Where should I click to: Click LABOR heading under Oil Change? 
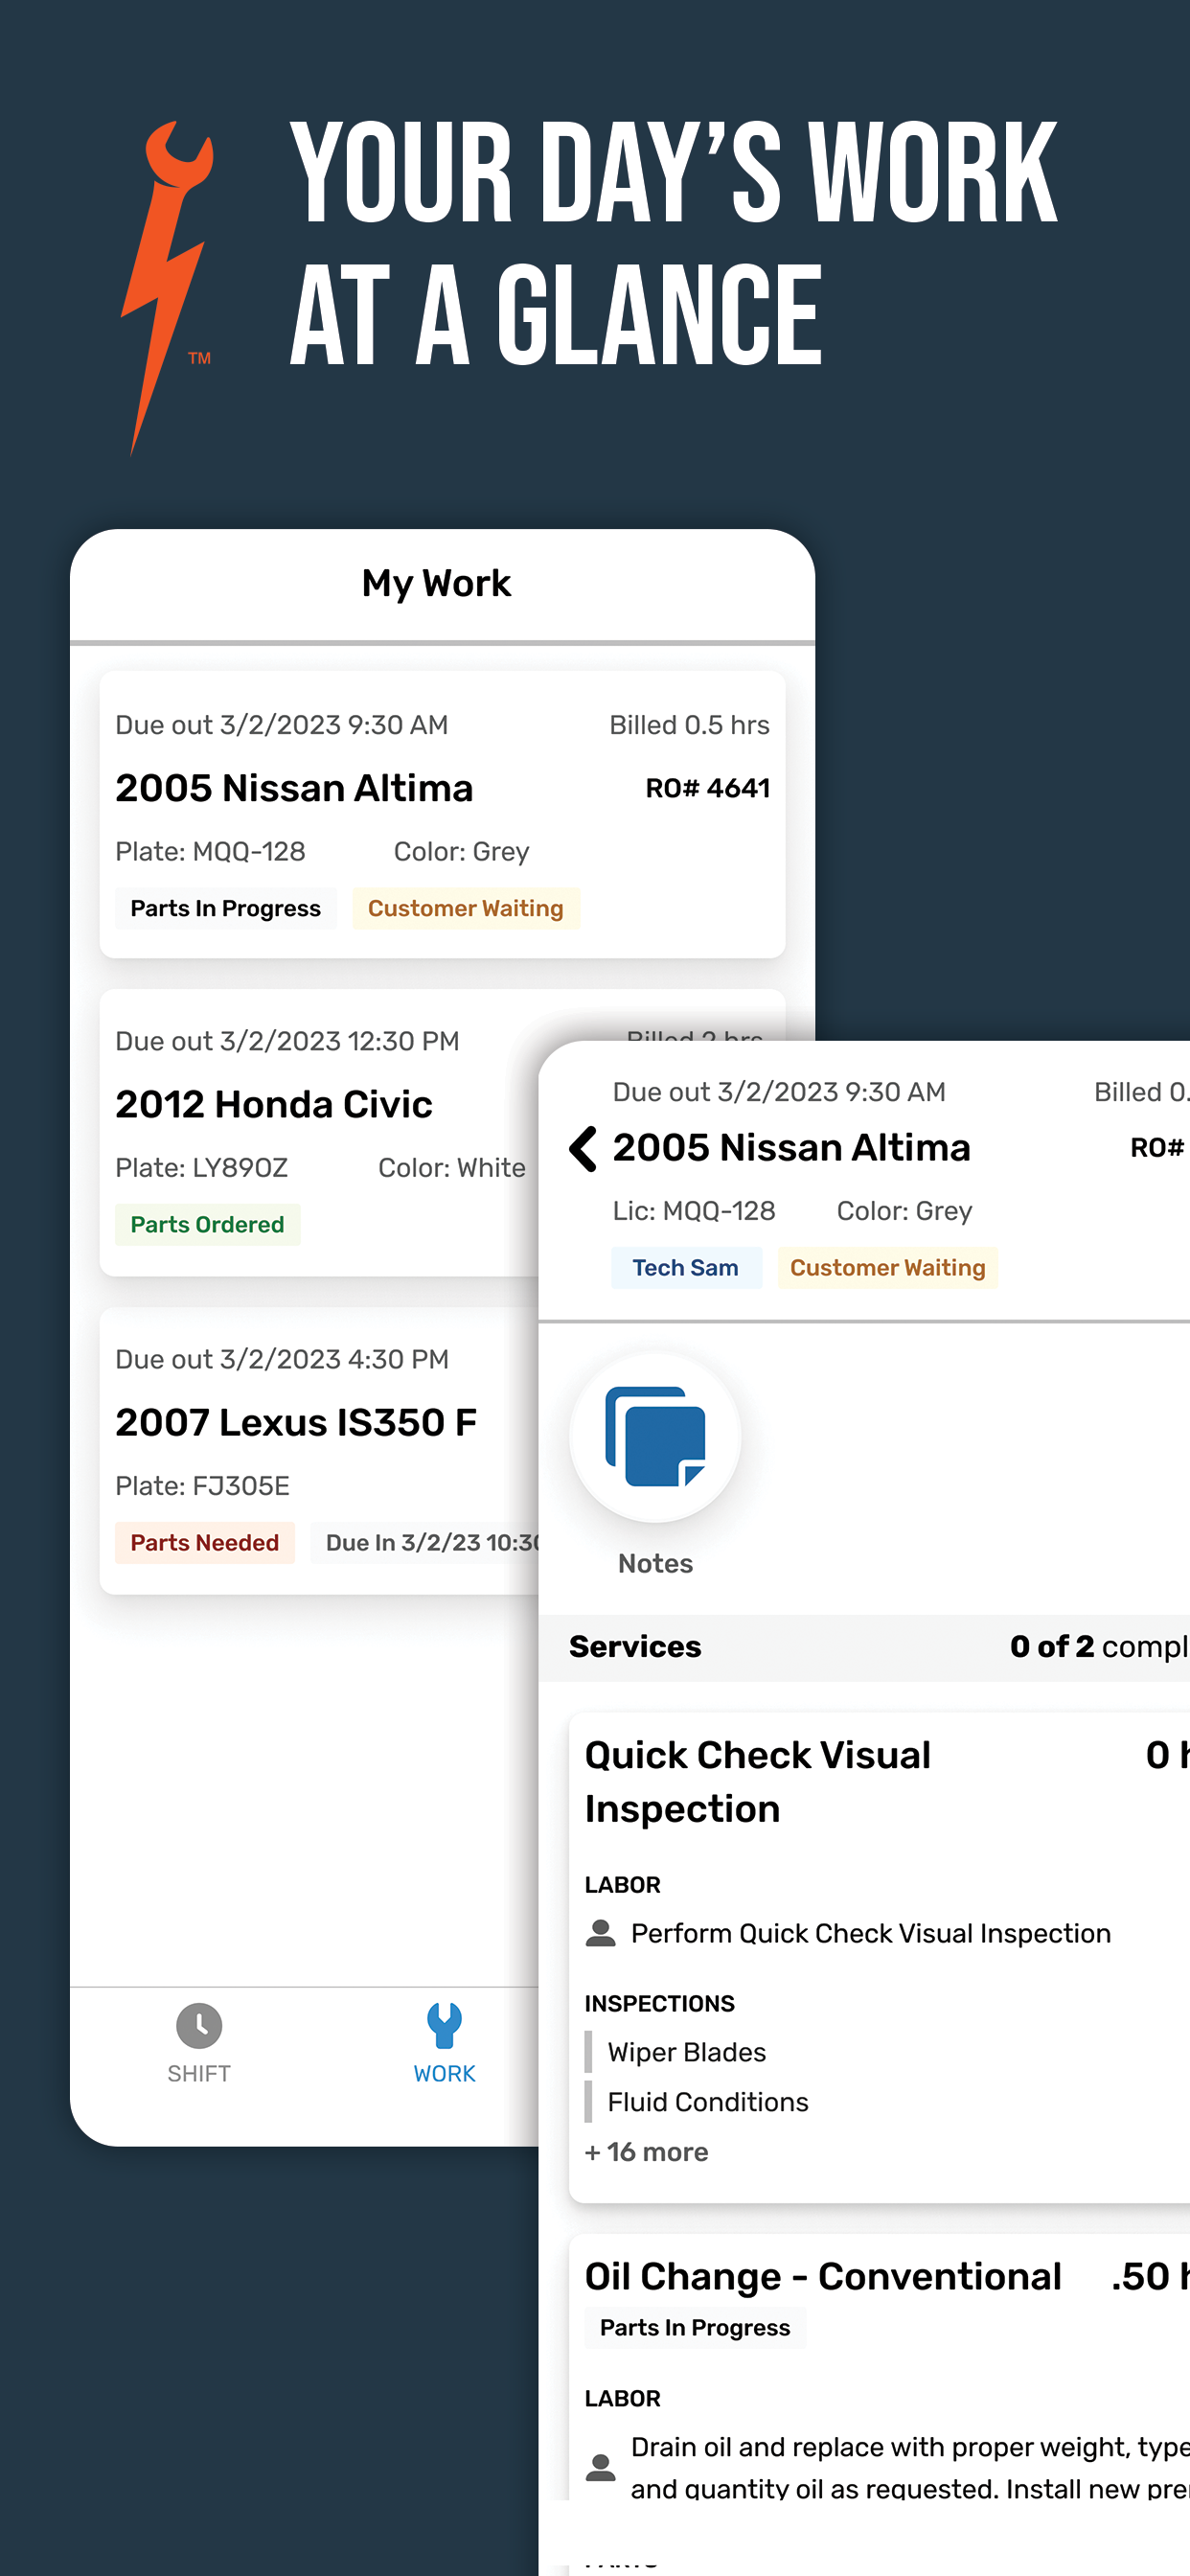click(x=623, y=2398)
